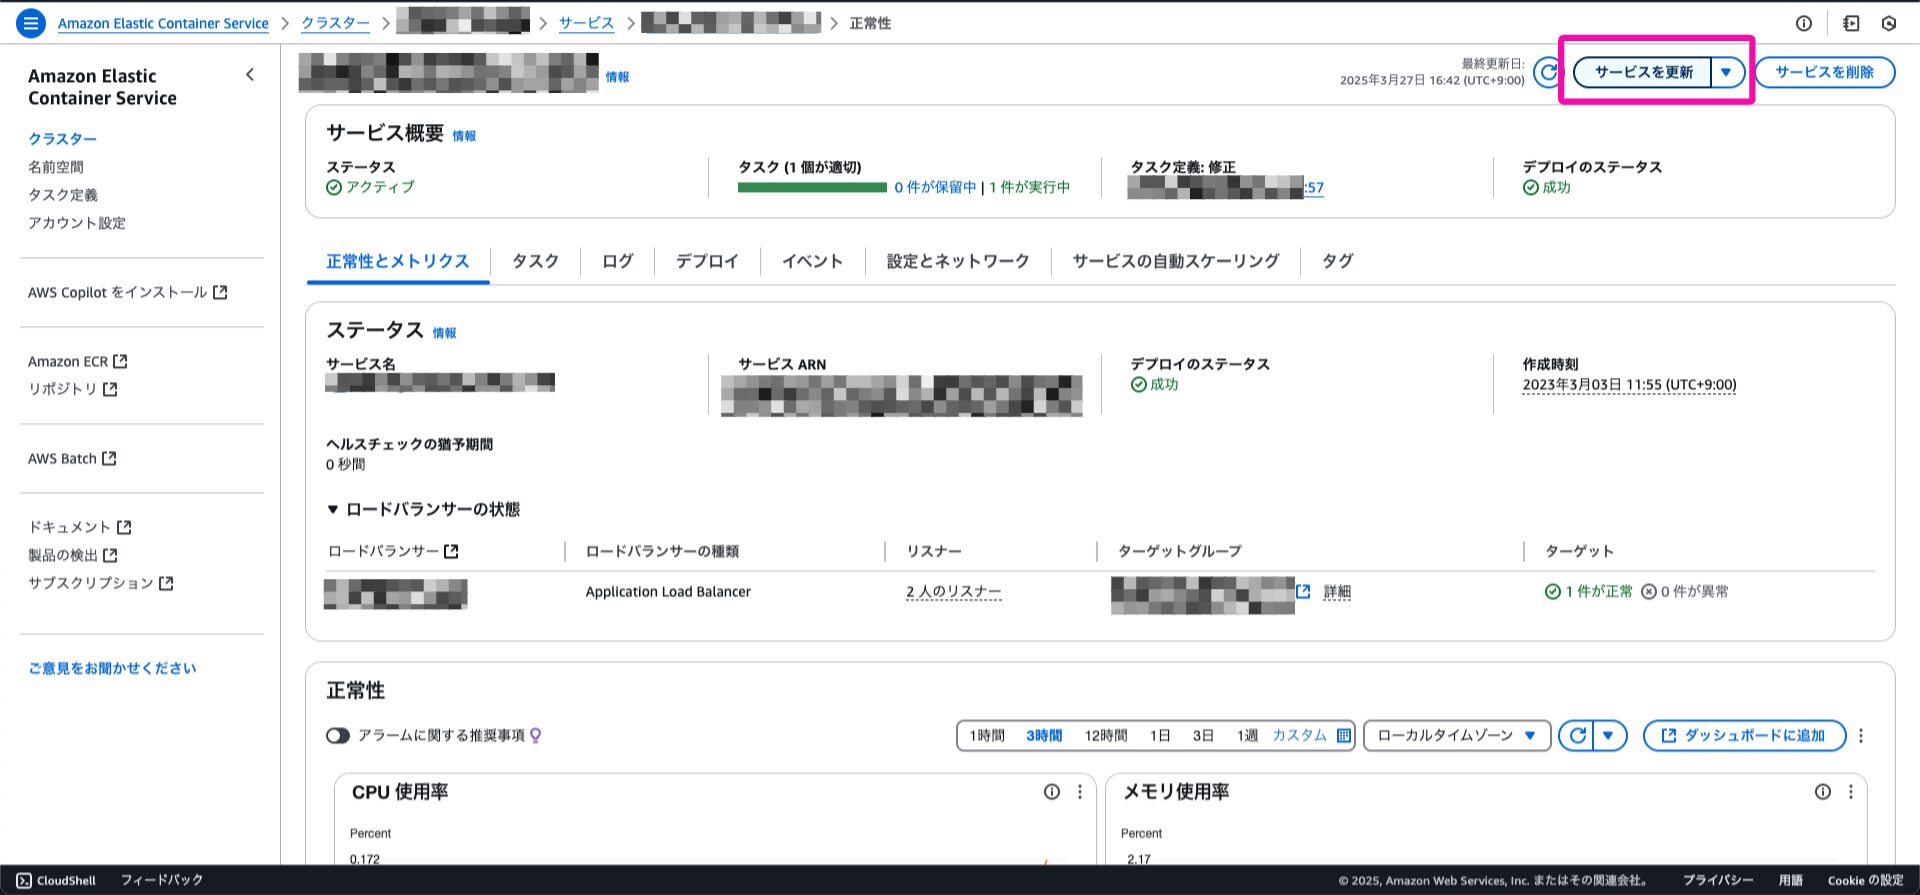Click the メモリ使用率 chart info icon
The width and height of the screenshot is (1920, 895).
1823,792
